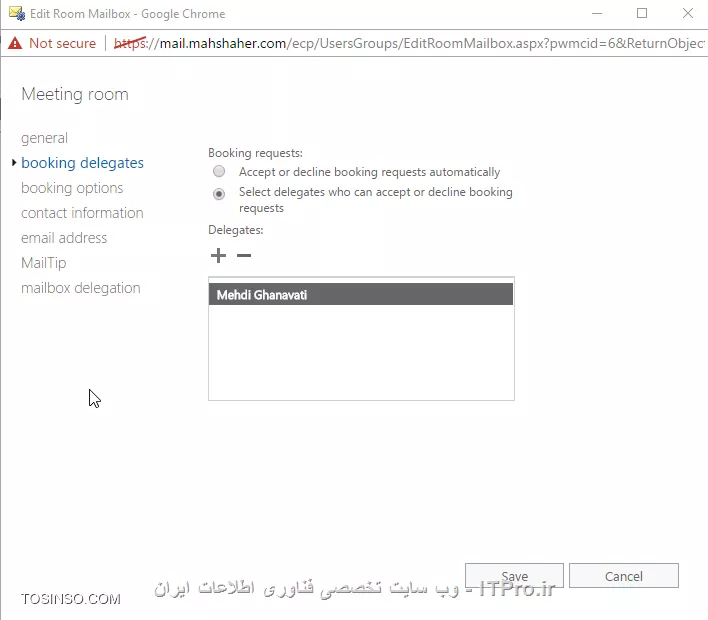This screenshot has width=708, height=620.
Task: Click the Not secure label
Action: [x=62, y=43]
